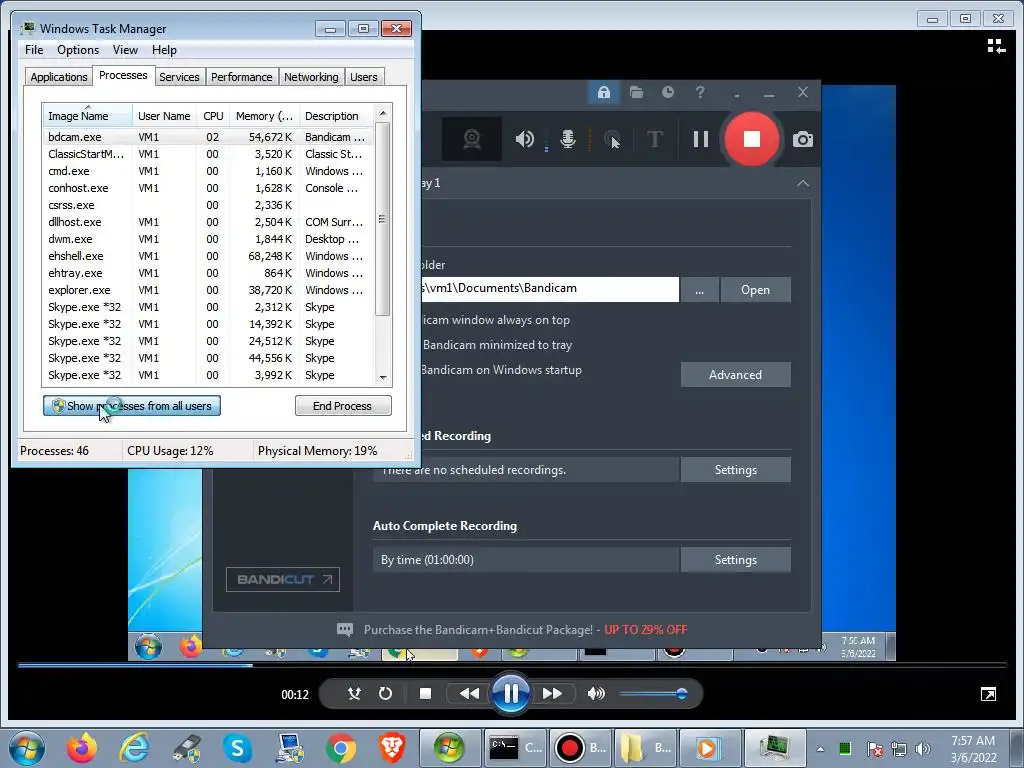Open the Windows Start menu
This screenshot has height=768, width=1024.
[27, 748]
